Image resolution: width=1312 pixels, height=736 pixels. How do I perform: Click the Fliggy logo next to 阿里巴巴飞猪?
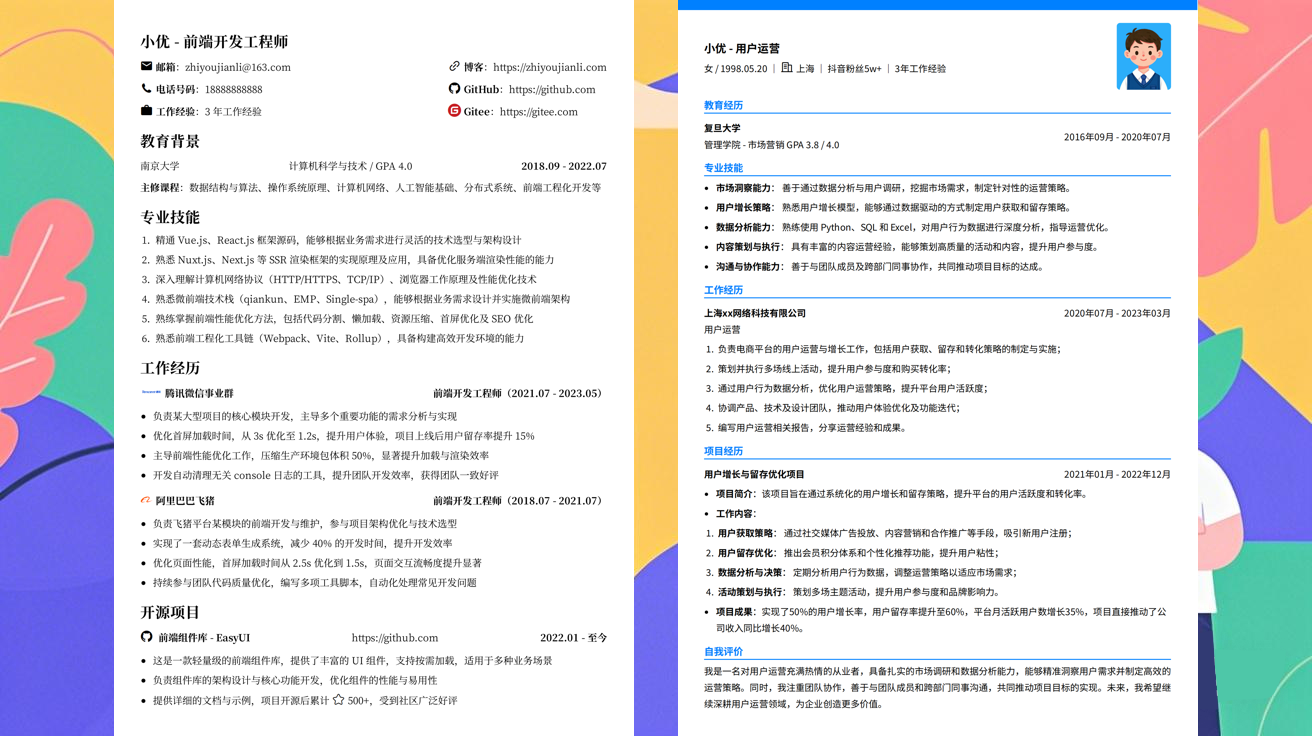point(146,500)
